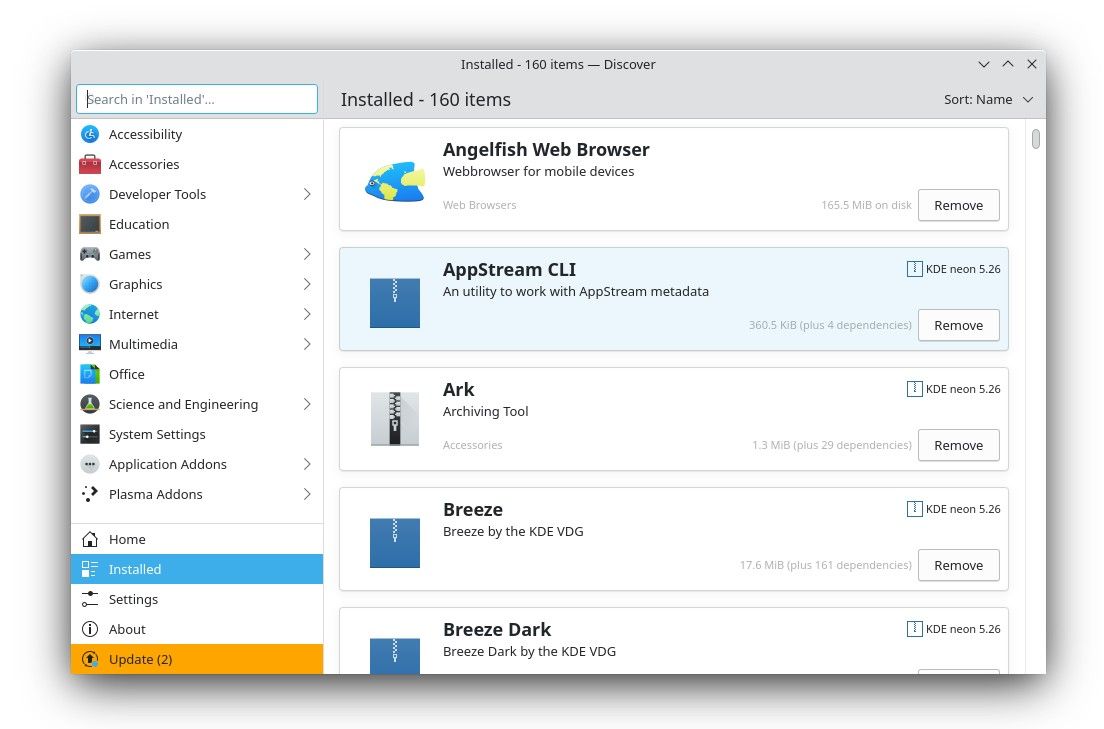This screenshot has height=729, width=1104.
Task: Remove the Ark archiving tool
Action: point(958,445)
